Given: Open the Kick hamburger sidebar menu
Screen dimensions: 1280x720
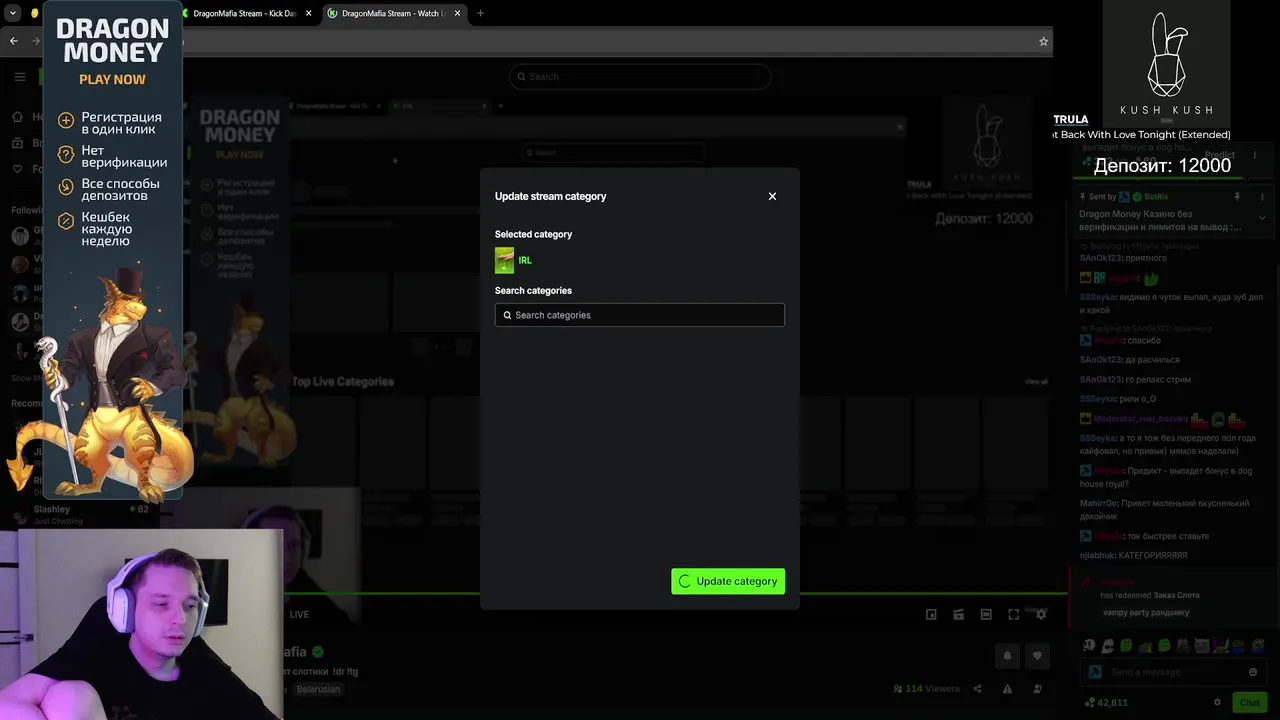Looking at the screenshot, I should pyautogui.click(x=19, y=77).
